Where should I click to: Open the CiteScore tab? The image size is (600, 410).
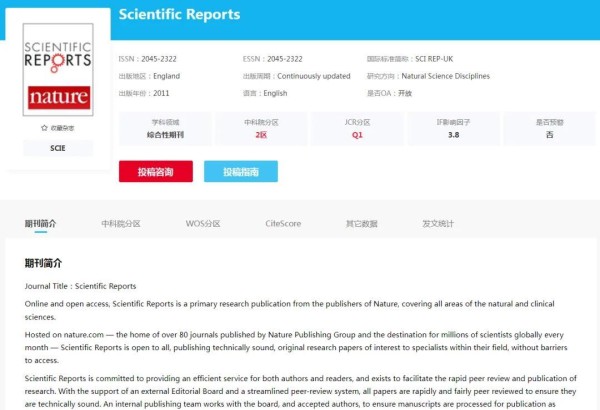click(283, 224)
